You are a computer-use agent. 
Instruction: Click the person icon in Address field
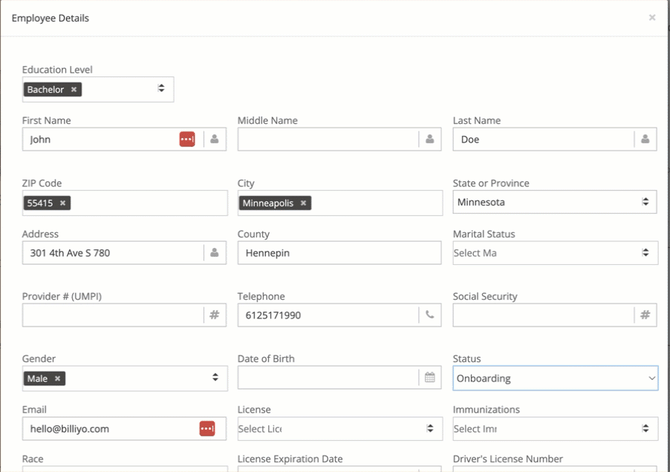tap(214, 253)
